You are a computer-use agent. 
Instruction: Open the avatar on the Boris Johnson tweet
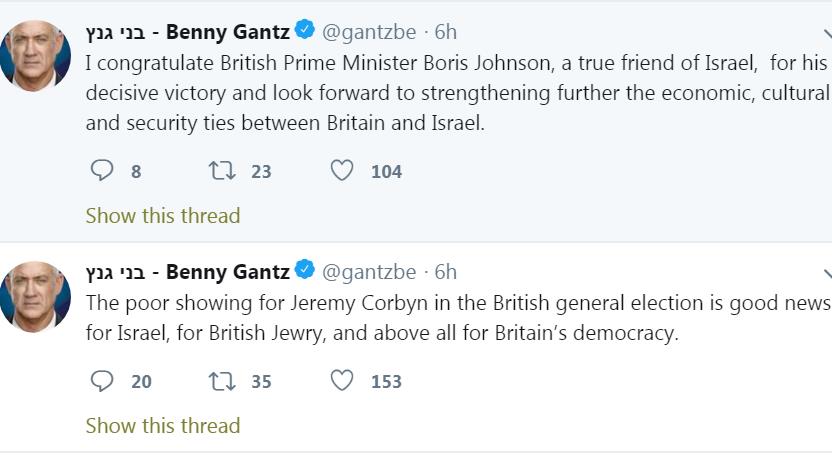click(35, 55)
